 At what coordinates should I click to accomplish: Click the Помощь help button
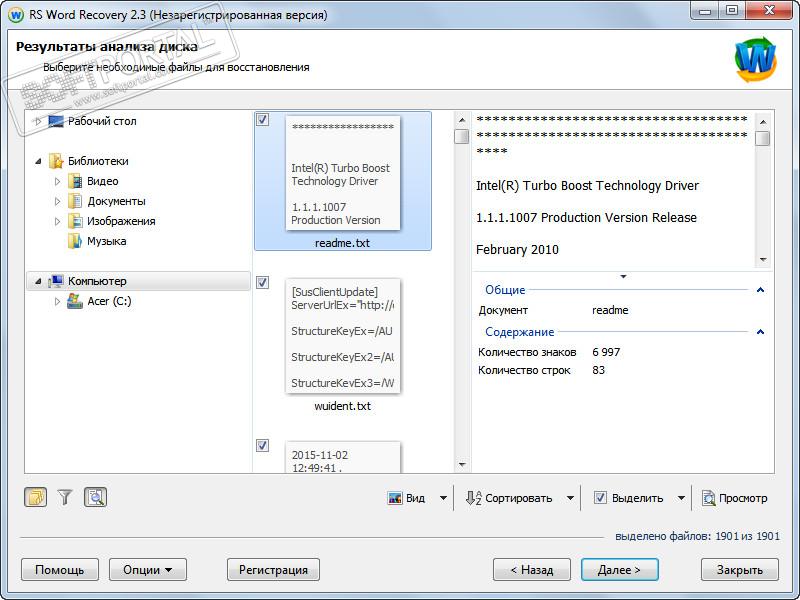tap(60, 569)
